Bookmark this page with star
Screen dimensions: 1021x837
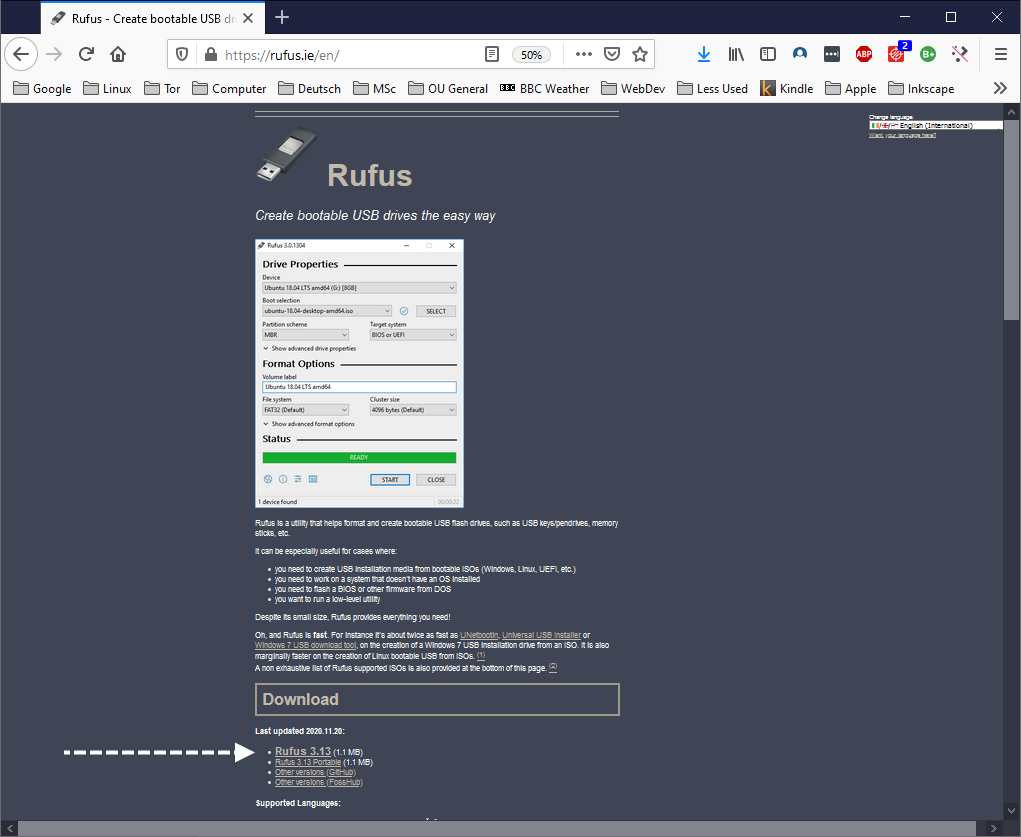pyautogui.click(x=640, y=55)
